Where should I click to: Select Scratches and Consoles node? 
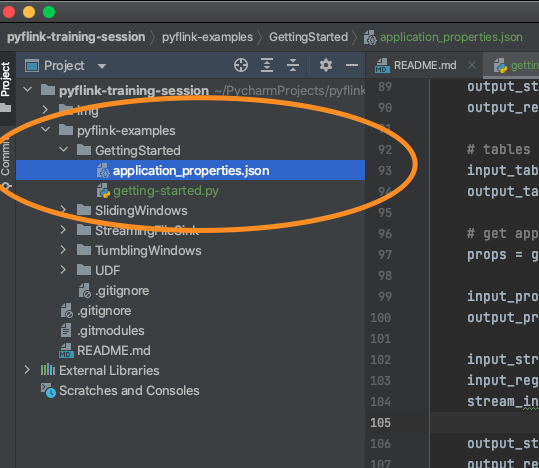[x=190, y=391]
